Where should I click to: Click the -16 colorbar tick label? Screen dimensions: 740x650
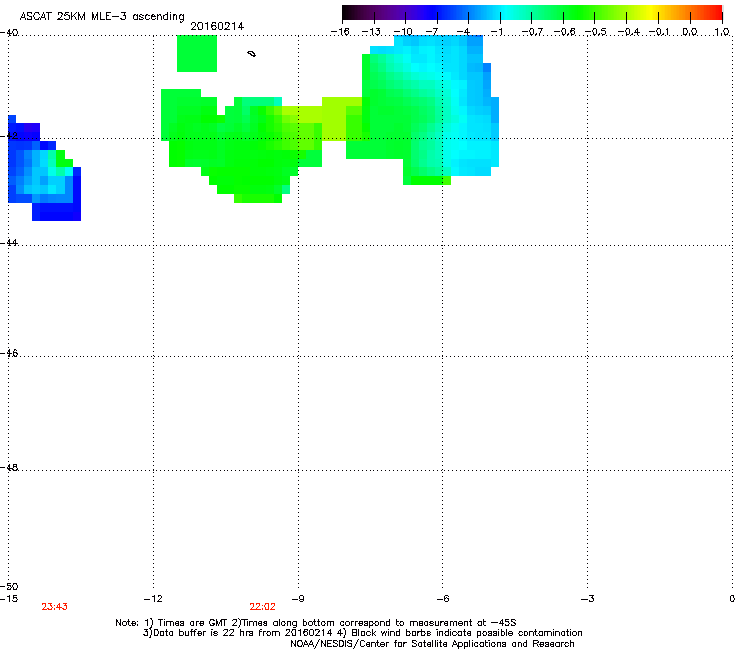coord(340,32)
